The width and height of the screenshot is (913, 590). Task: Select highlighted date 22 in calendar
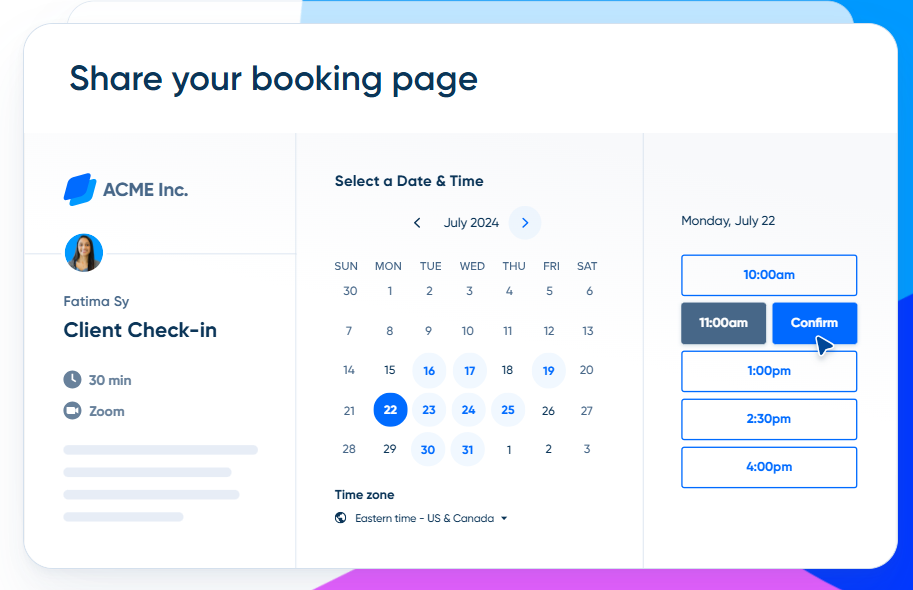pyautogui.click(x=390, y=409)
